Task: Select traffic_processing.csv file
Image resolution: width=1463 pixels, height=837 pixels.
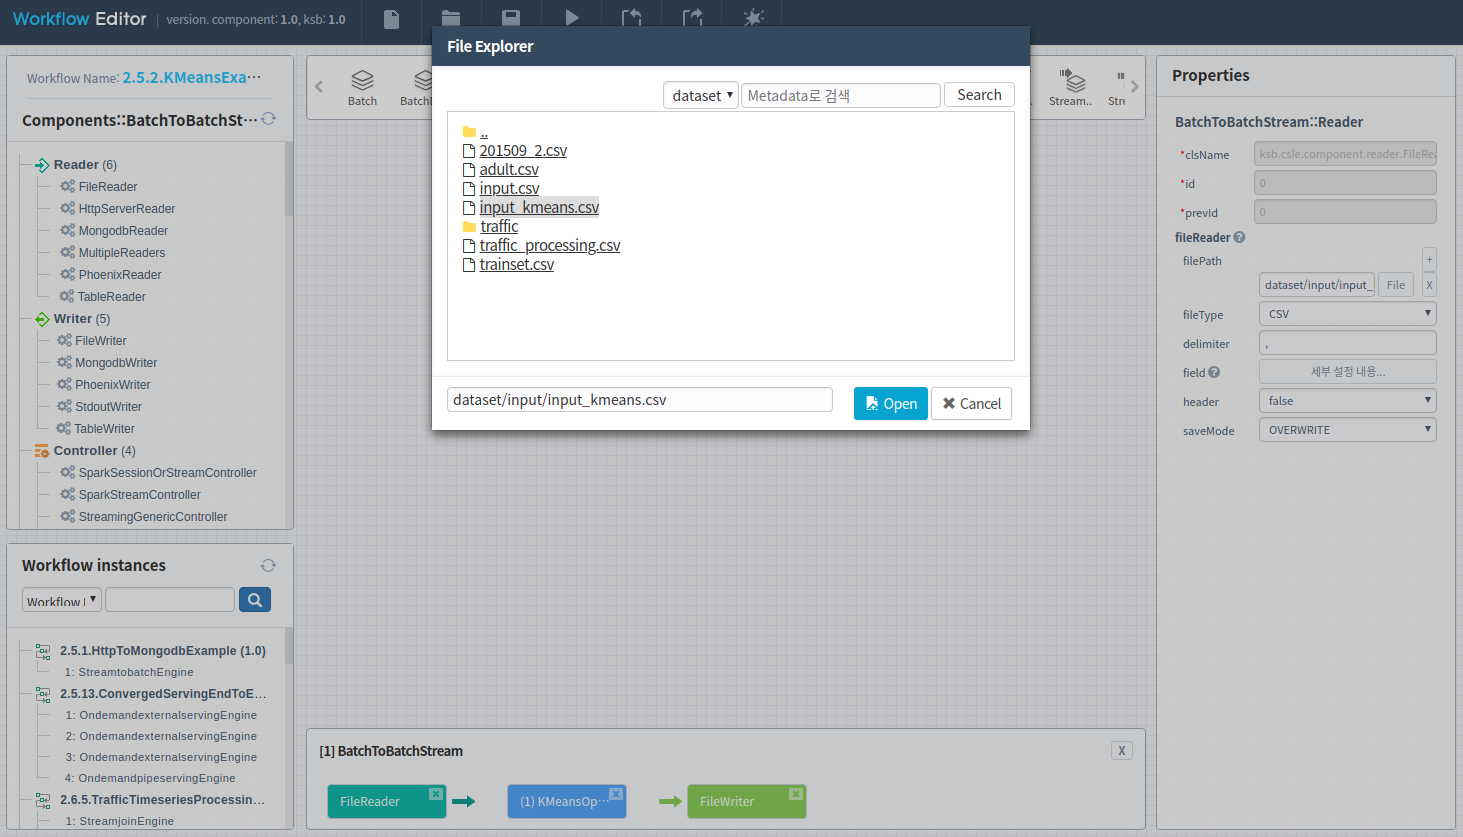Action: pos(549,246)
